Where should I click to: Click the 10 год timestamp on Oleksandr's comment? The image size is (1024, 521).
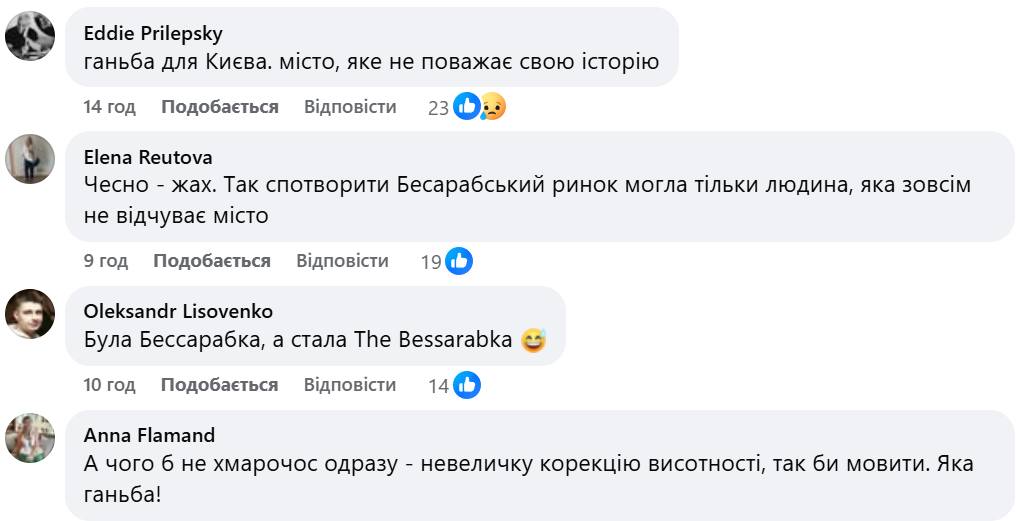pos(109,385)
